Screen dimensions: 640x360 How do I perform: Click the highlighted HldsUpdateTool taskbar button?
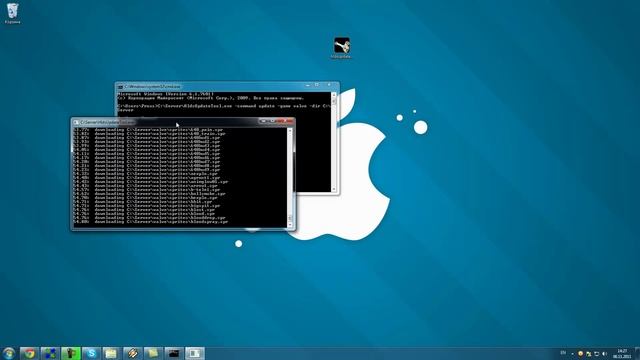click(195, 353)
